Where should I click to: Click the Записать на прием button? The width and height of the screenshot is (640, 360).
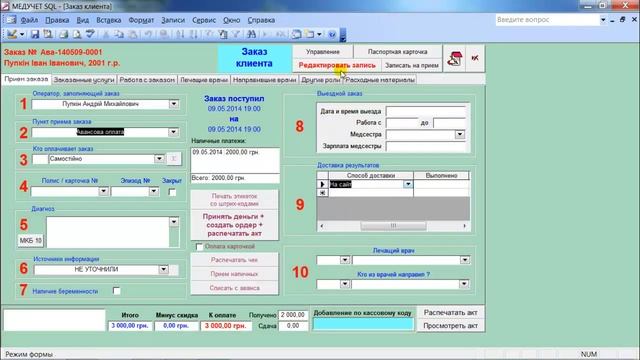[x=412, y=65]
